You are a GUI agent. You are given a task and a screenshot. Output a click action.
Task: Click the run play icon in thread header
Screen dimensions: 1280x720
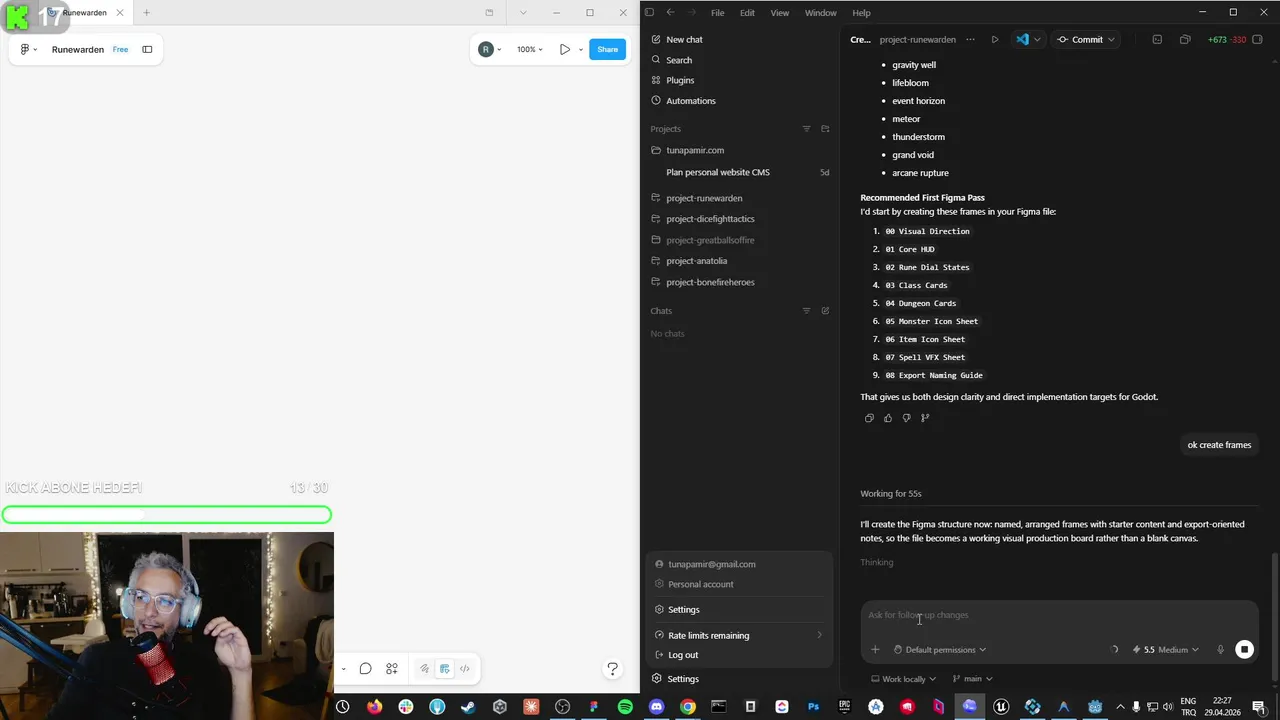(994, 40)
